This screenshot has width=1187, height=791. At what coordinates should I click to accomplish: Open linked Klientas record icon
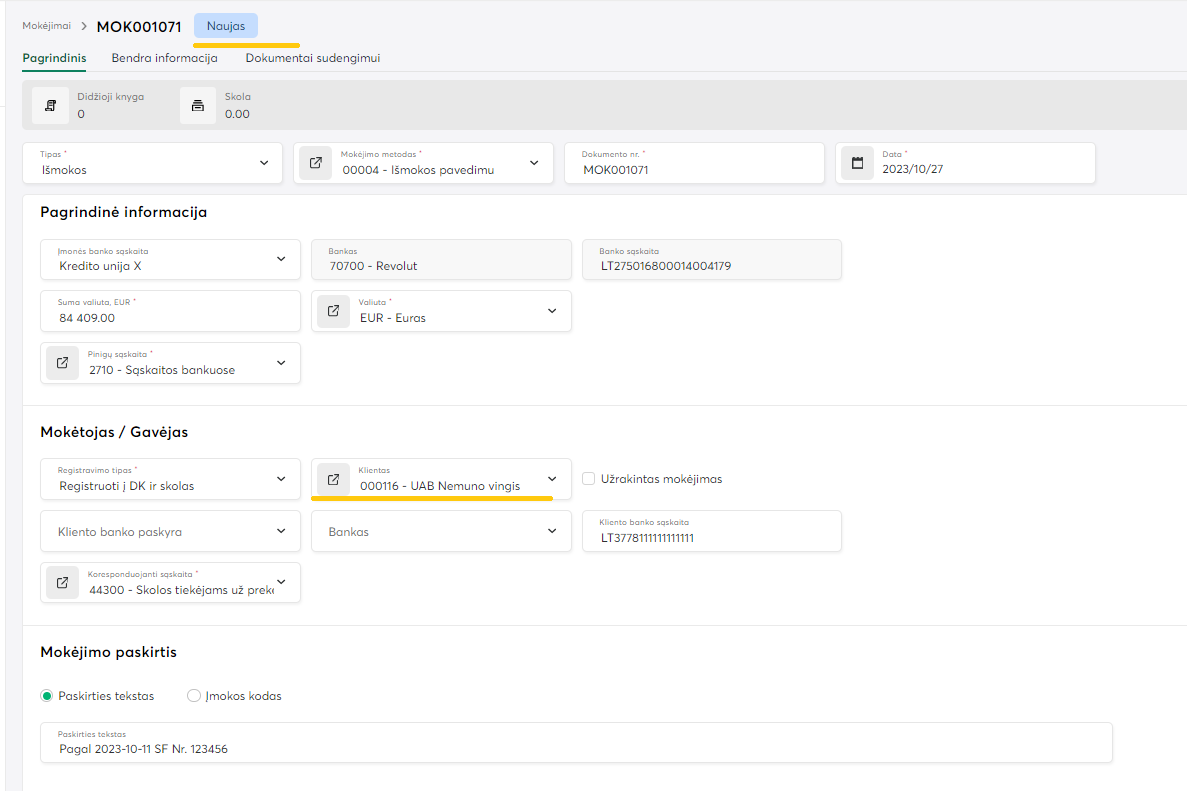pyautogui.click(x=334, y=479)
